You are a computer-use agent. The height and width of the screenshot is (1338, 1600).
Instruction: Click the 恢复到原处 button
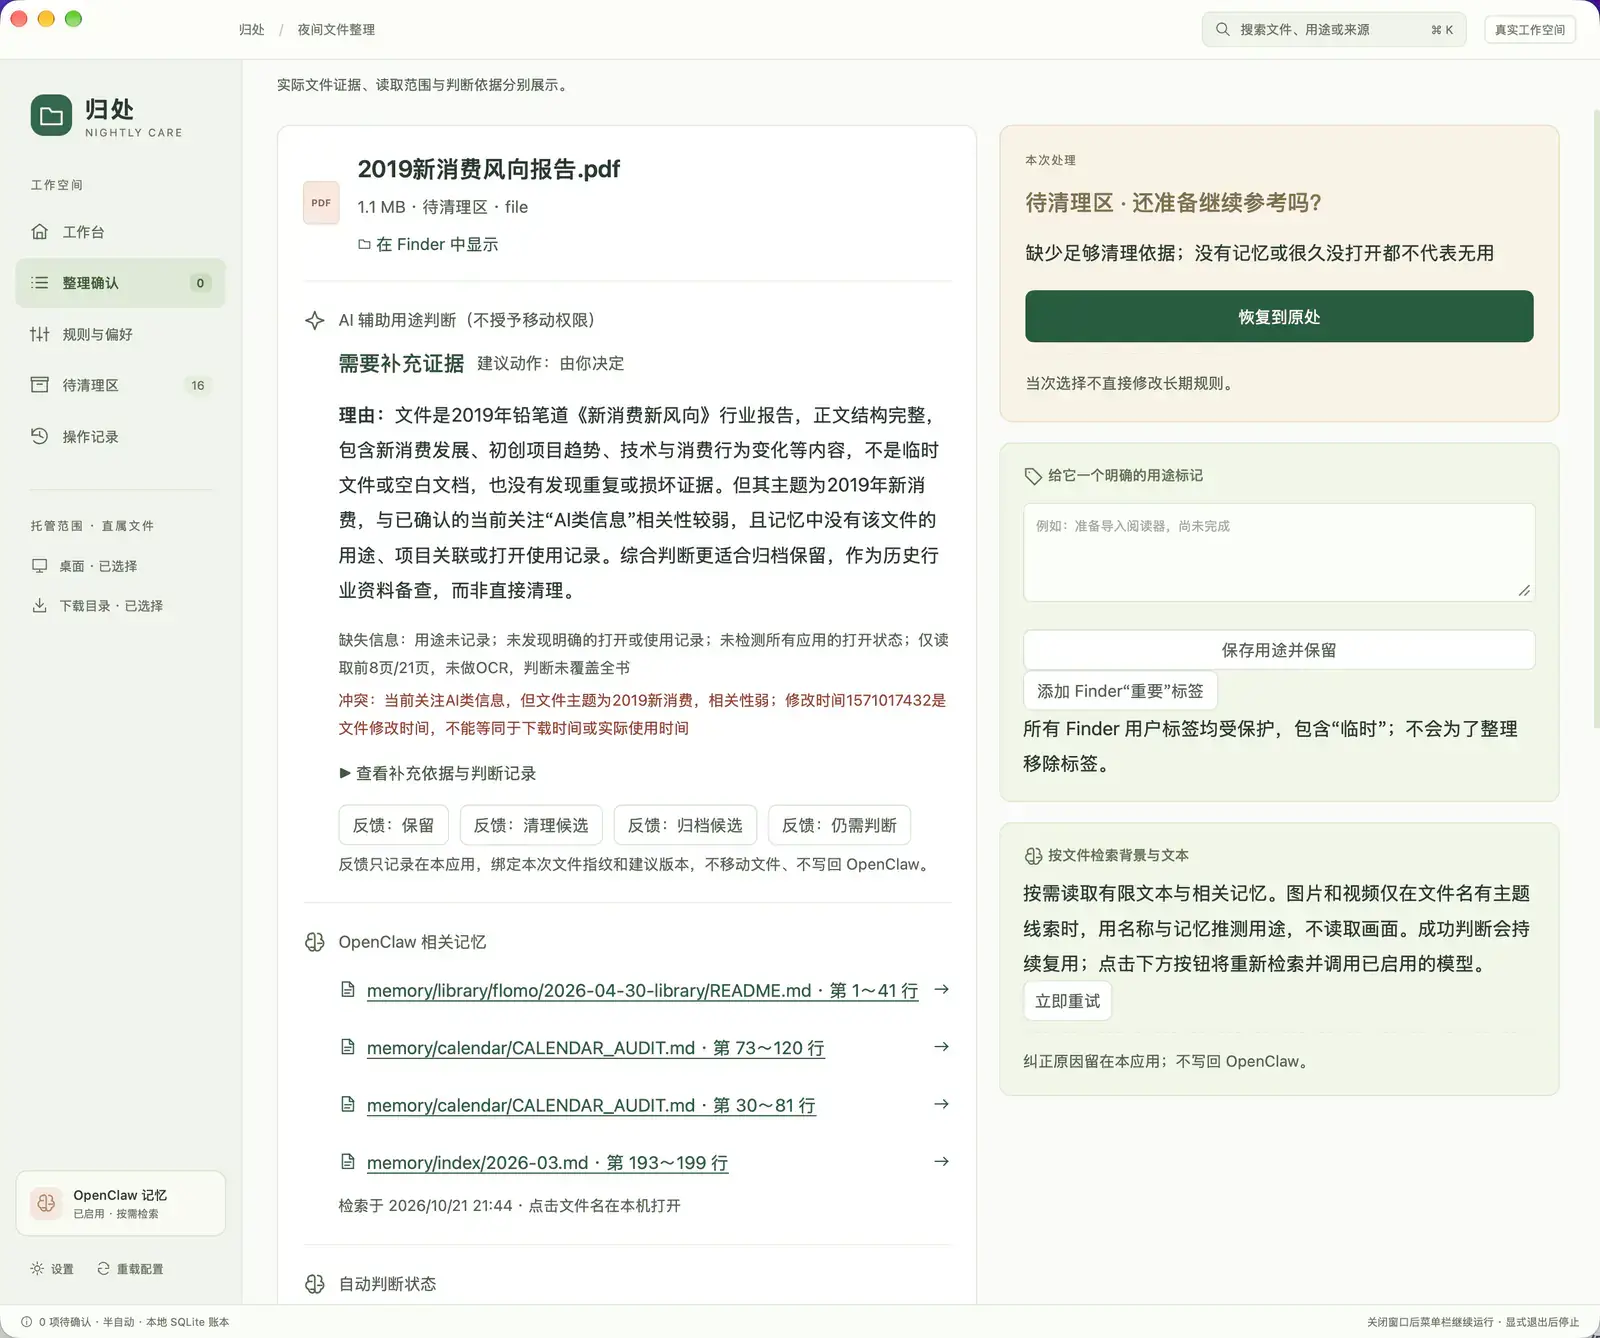[1279, 316]
